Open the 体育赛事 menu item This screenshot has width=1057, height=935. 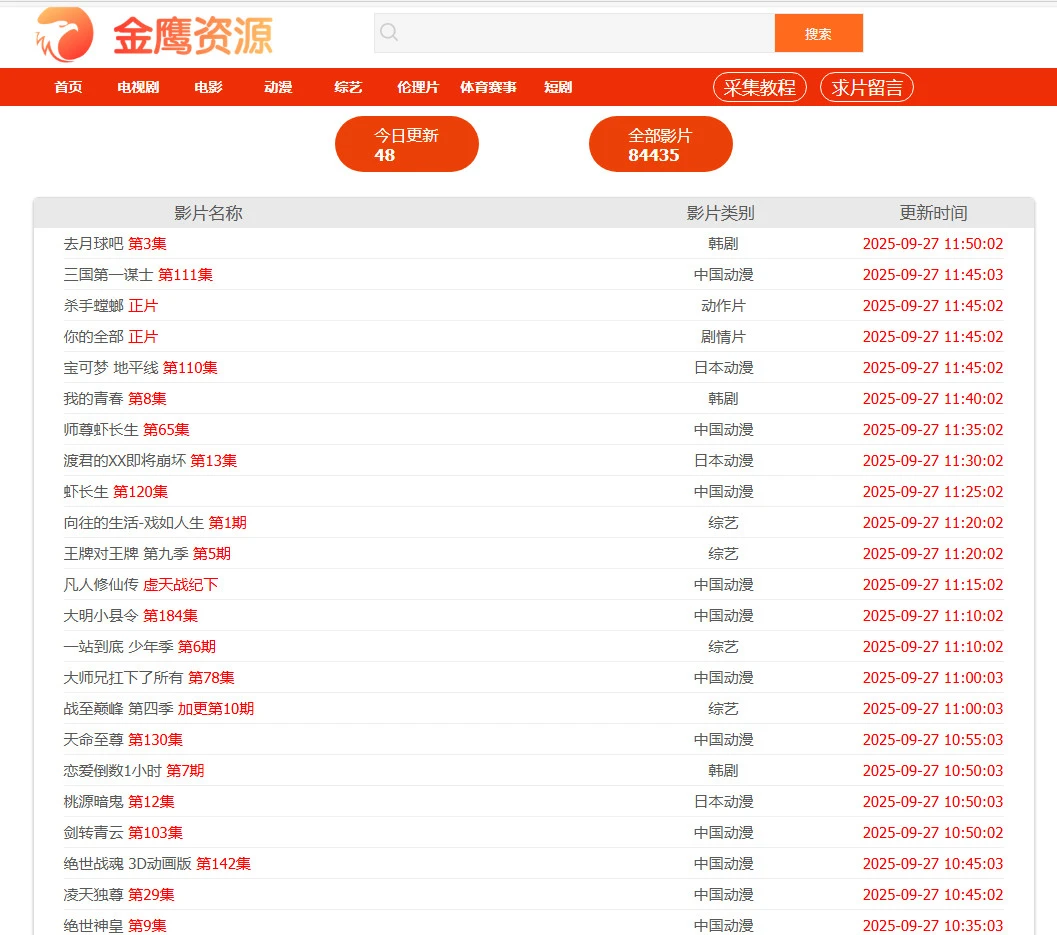pos(488,87)
